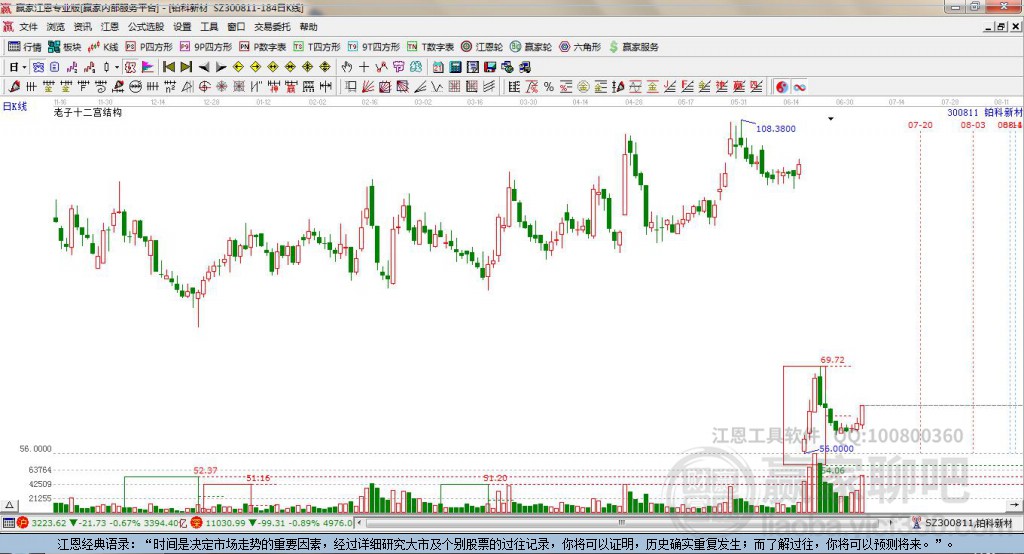The image size is (1024, 554).
Task: Open 六角形 hexagon tool
Action: [x=580, y=46]
